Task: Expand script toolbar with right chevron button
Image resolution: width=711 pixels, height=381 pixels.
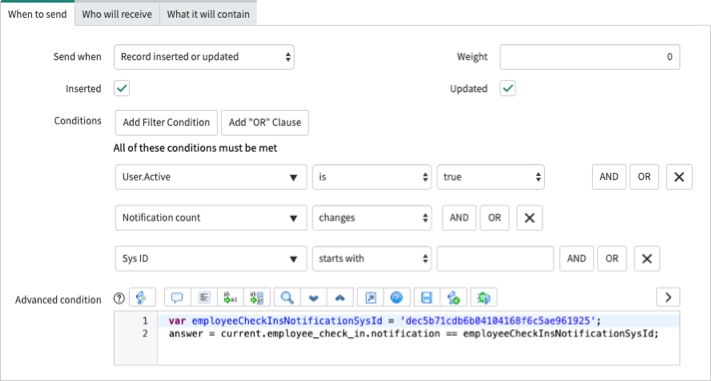Action: coord(668,298)
